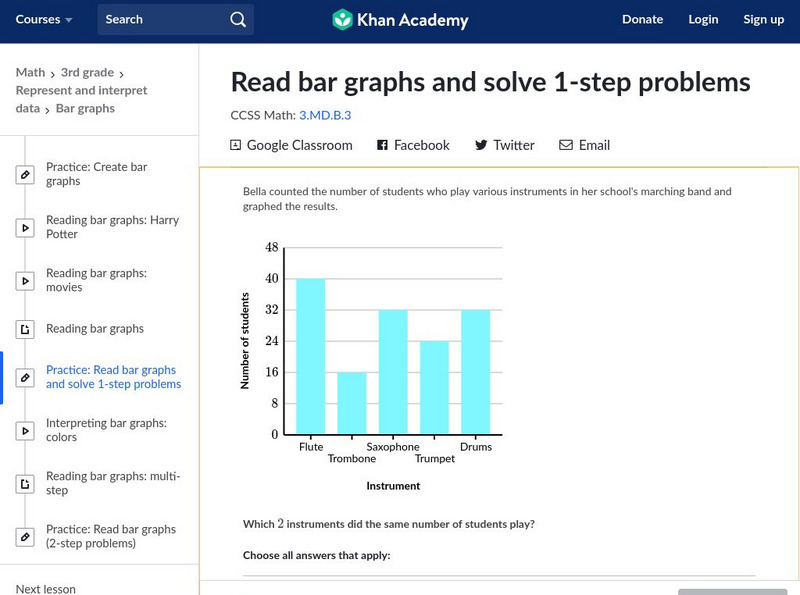Open Practice: Read bar graphs (2-step problems)
800x595 pixels.
pyautogui.click(x=111, y=536)
